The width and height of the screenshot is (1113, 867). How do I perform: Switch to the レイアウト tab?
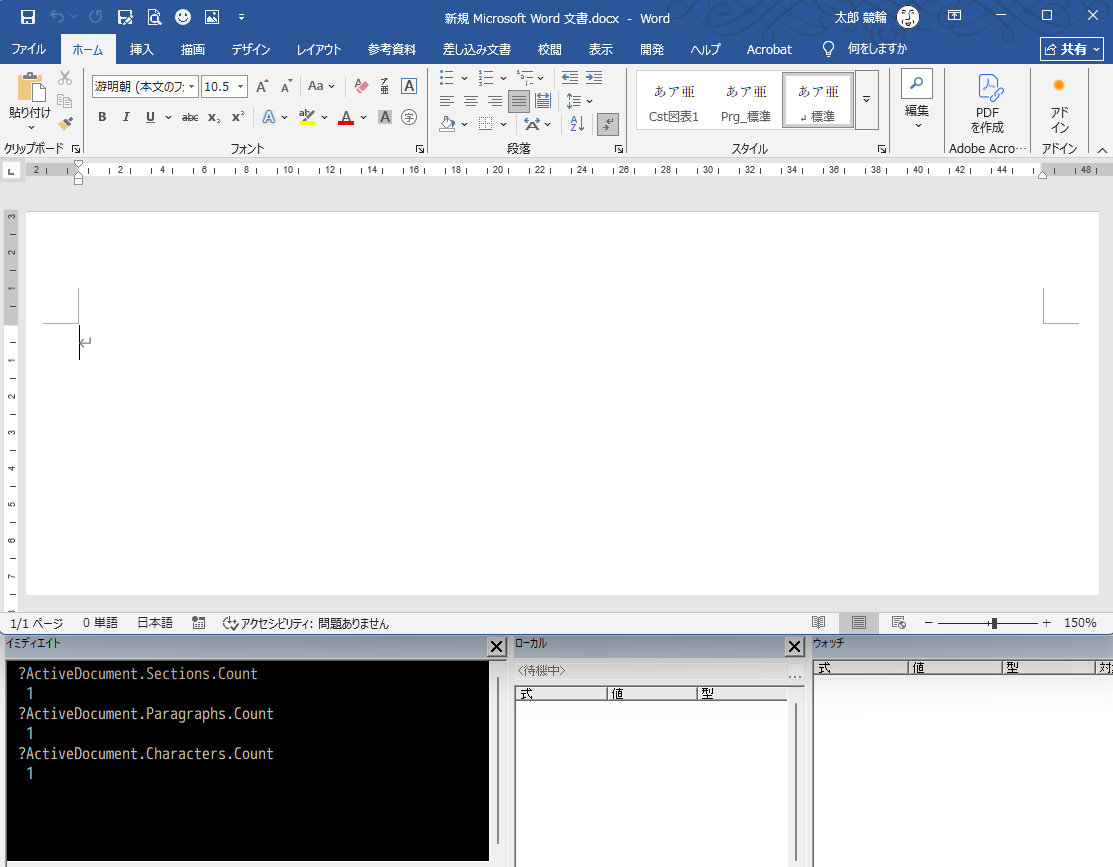coord(319,49)
